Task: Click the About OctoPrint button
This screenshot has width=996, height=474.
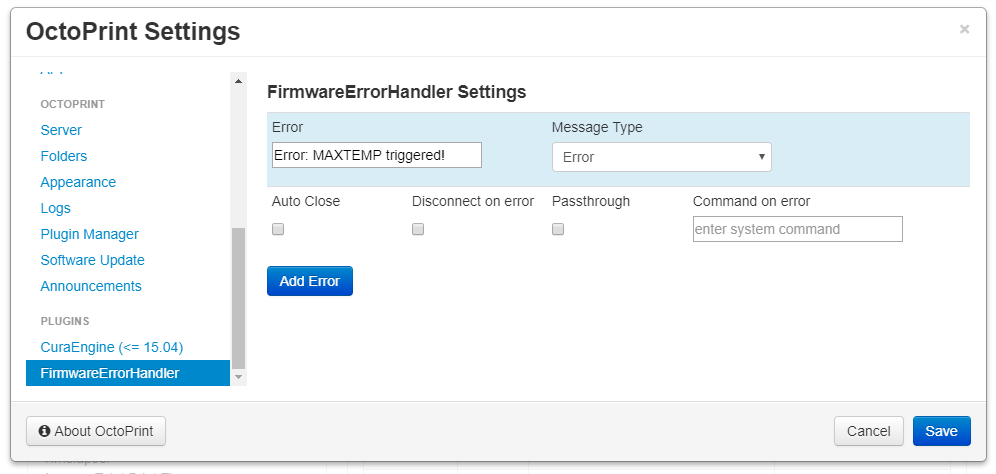Action: 96,431
